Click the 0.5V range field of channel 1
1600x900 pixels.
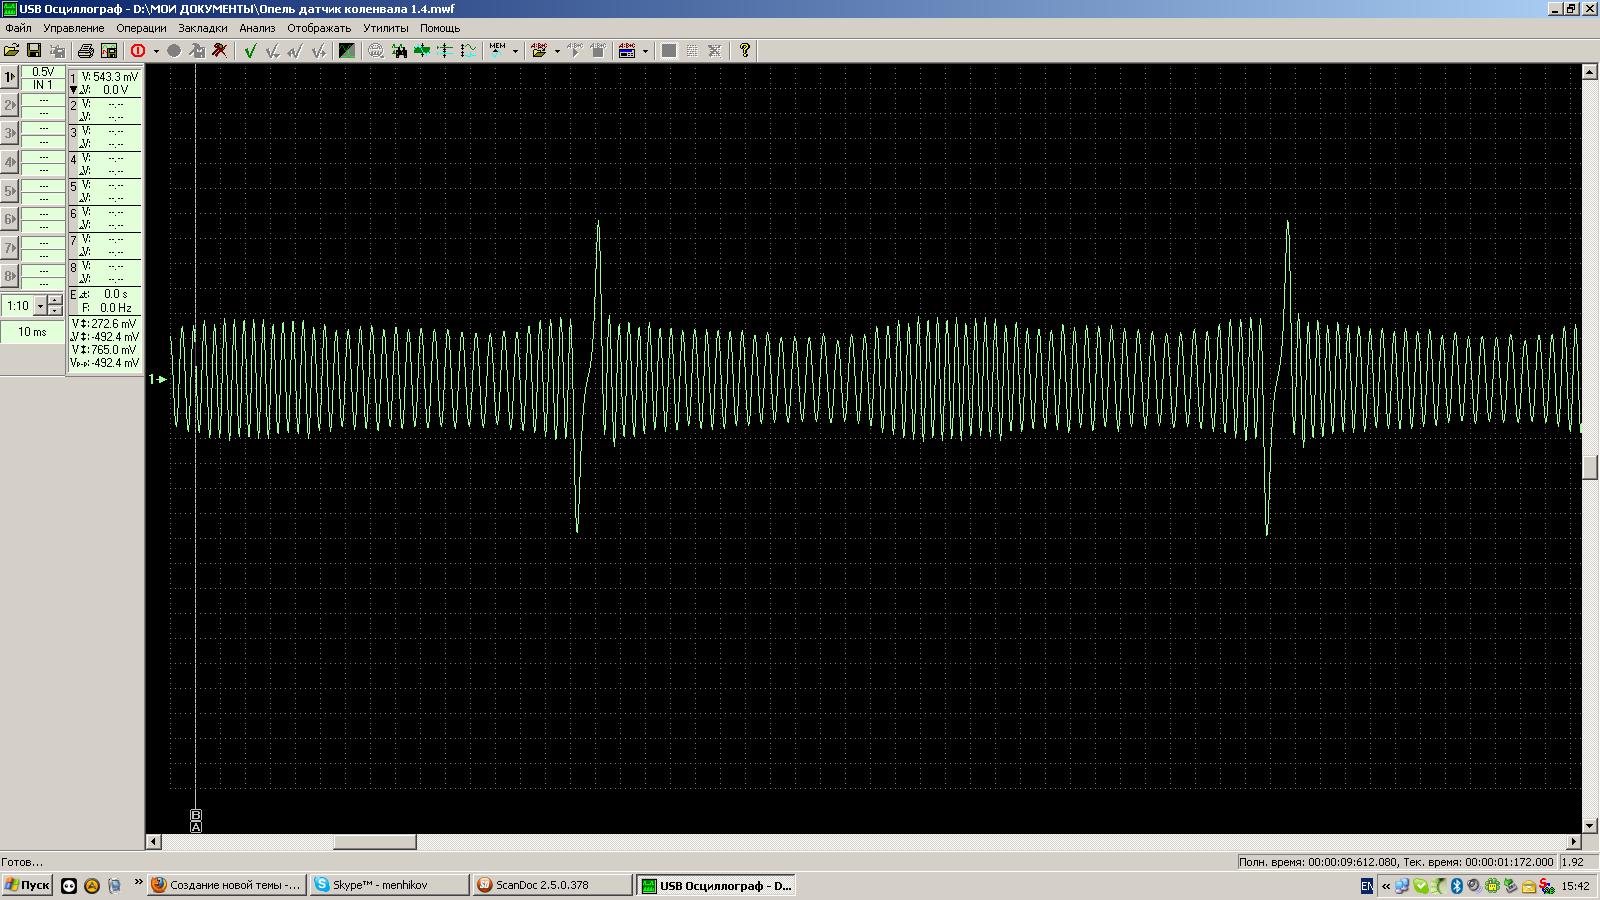43,72
